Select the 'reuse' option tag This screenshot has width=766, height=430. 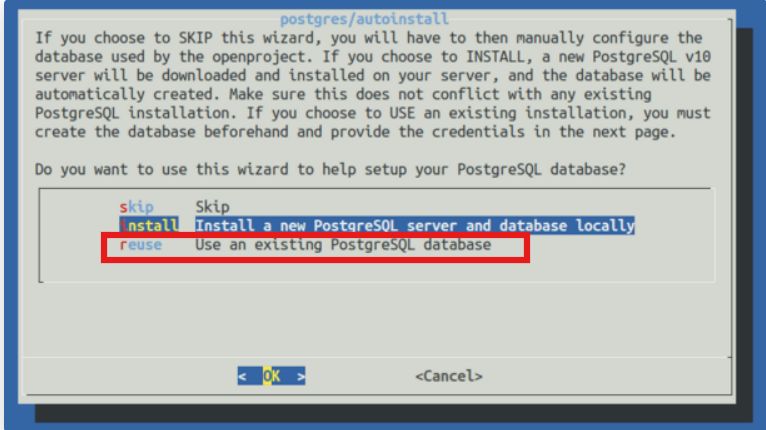[x=140, y=245]
